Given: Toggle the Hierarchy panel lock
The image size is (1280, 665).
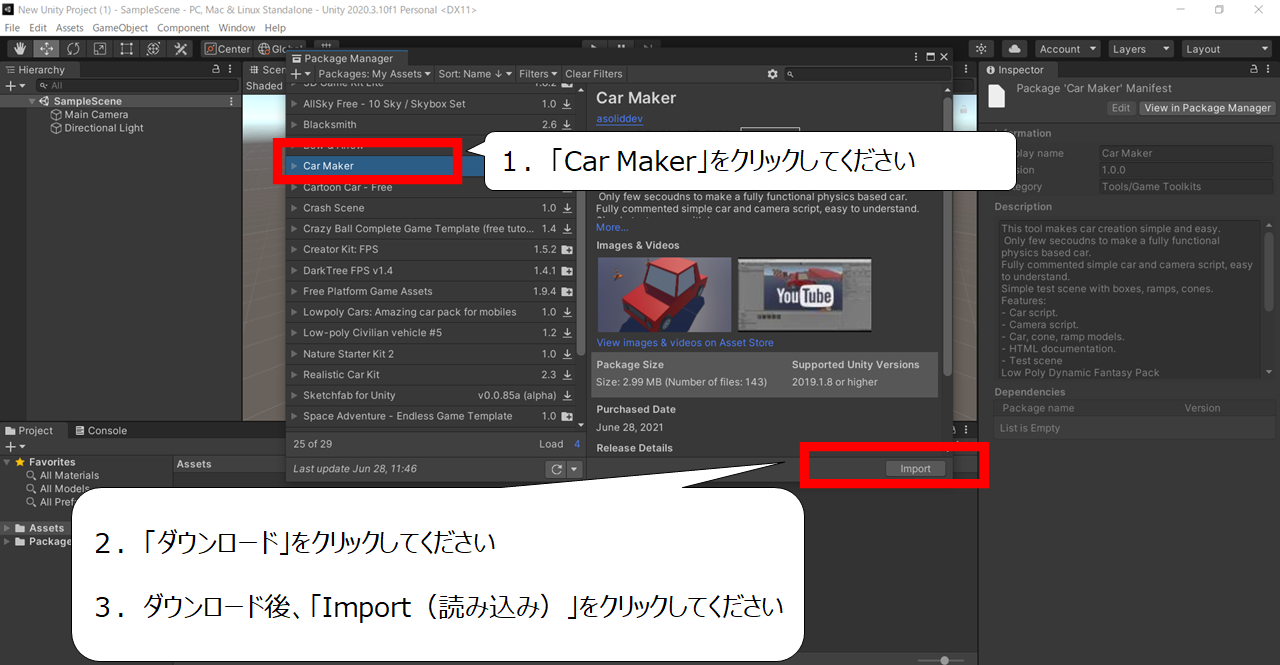Looking at the screenshot, I should click(216, 70).
